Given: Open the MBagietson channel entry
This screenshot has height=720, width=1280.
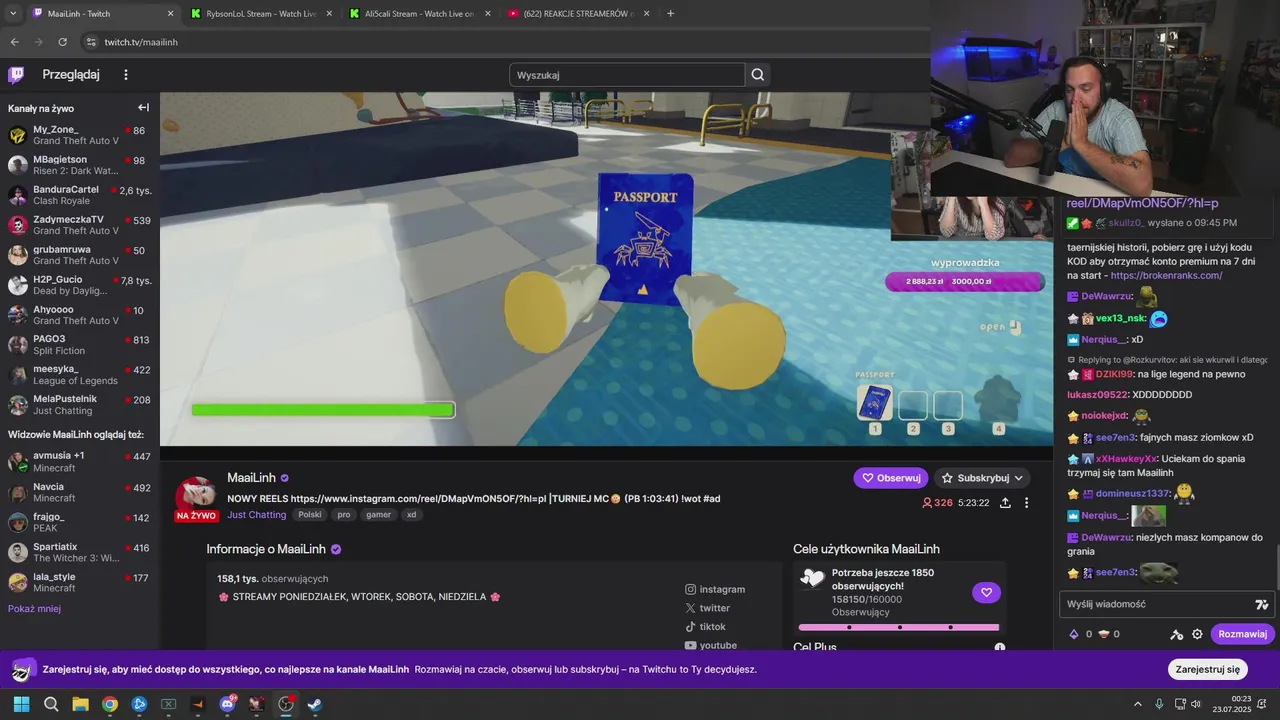Looking at the screenshot, I should pyautogui.click(x=80, y=165).
